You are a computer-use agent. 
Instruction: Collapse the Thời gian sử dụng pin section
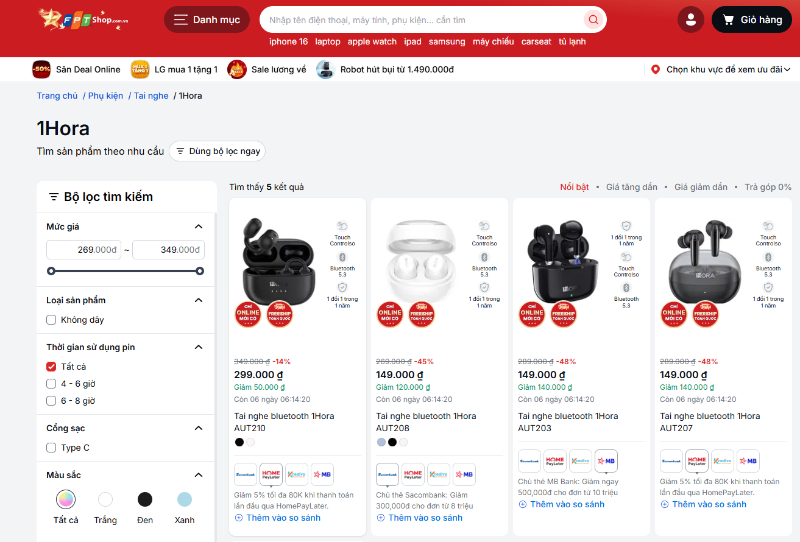pyautogui.click(x=198, y=347)
